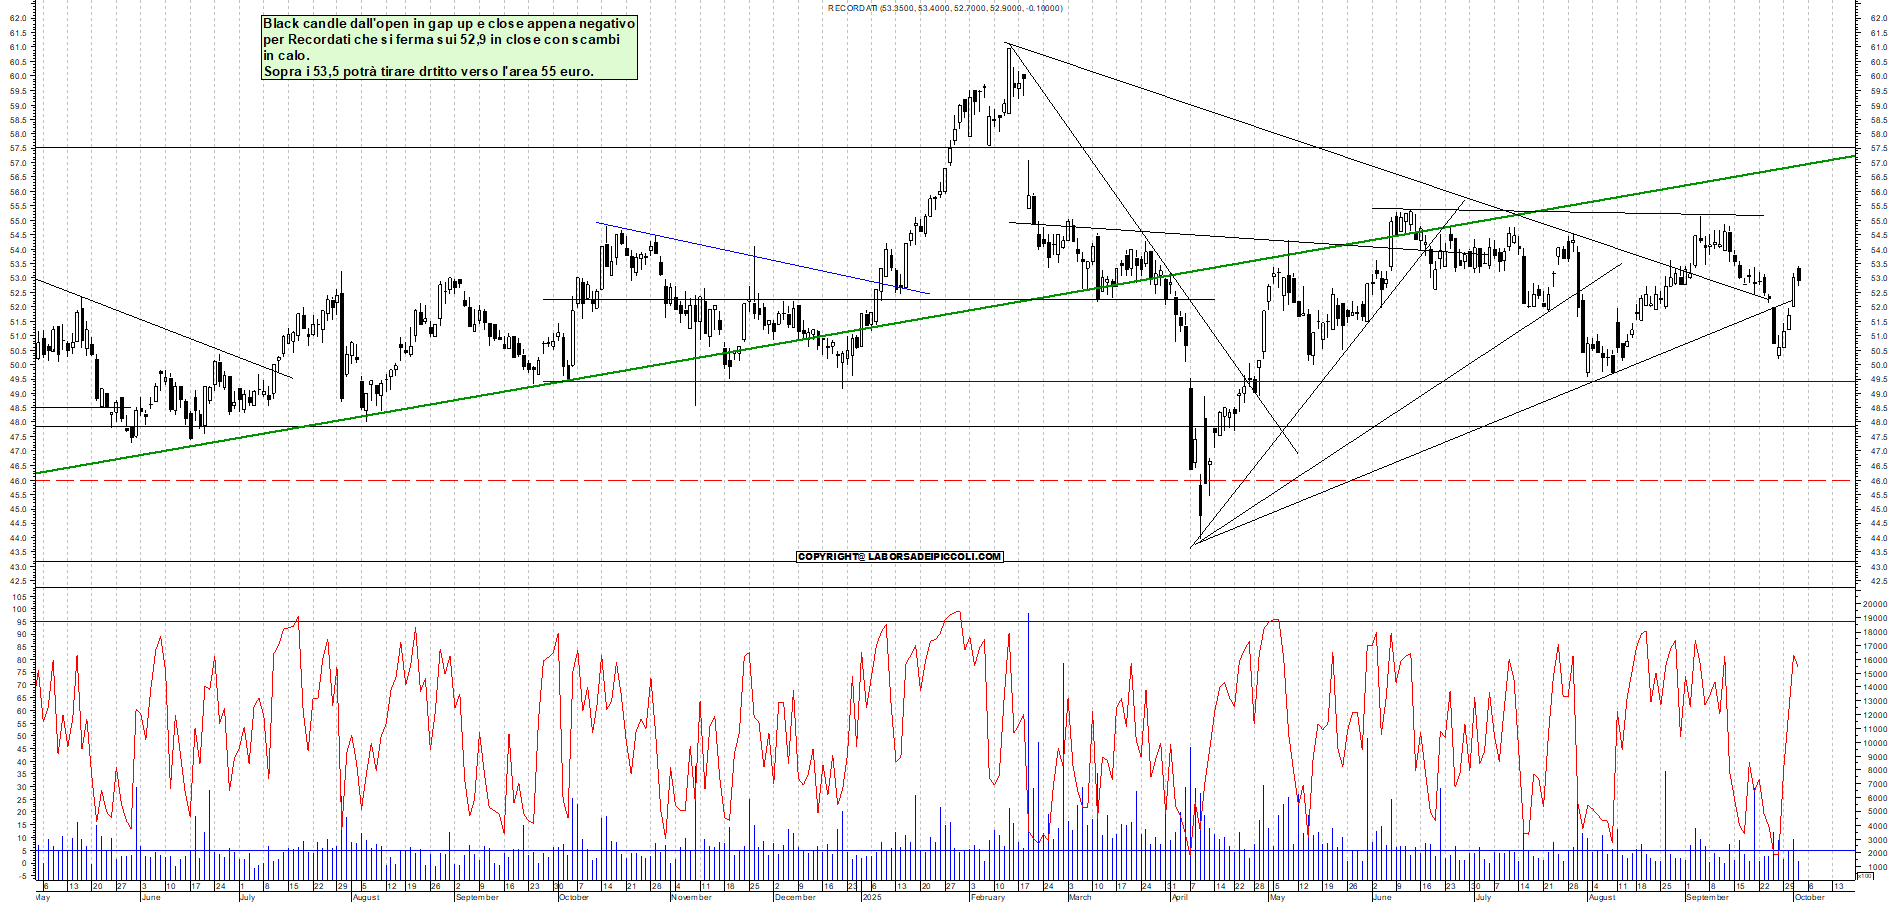Viewport: 1890px width, 902px height.
Task: Click the COPYRIGHT laborsadeipiccoli.com label
Action: coord(899,556)
